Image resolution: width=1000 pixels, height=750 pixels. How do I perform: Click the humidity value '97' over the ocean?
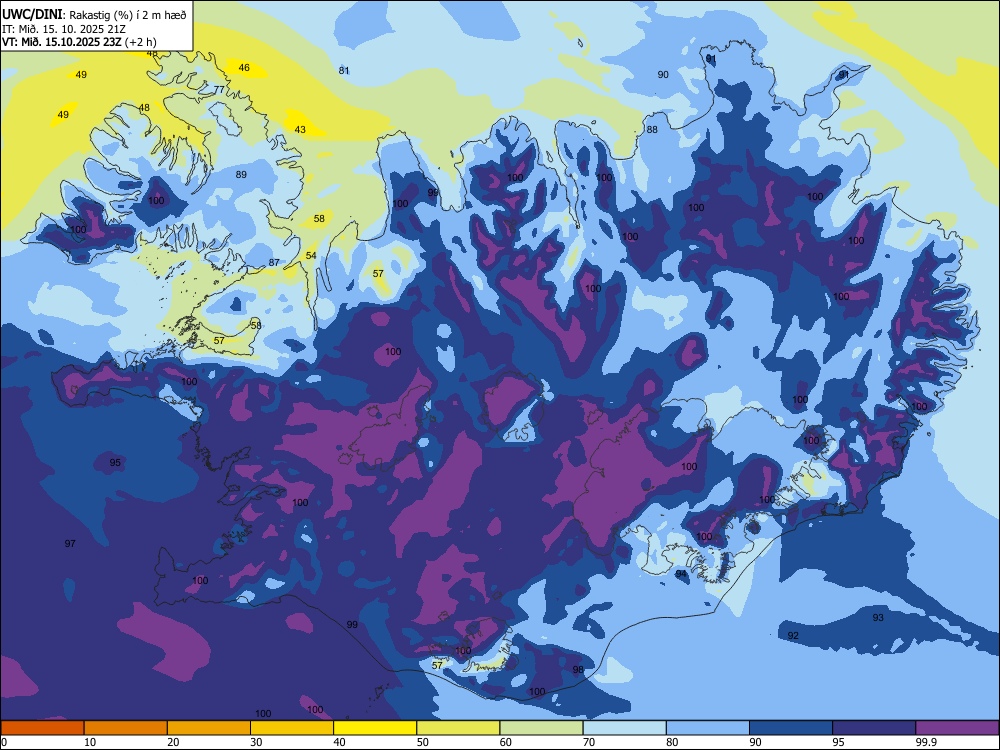(70, 543)
